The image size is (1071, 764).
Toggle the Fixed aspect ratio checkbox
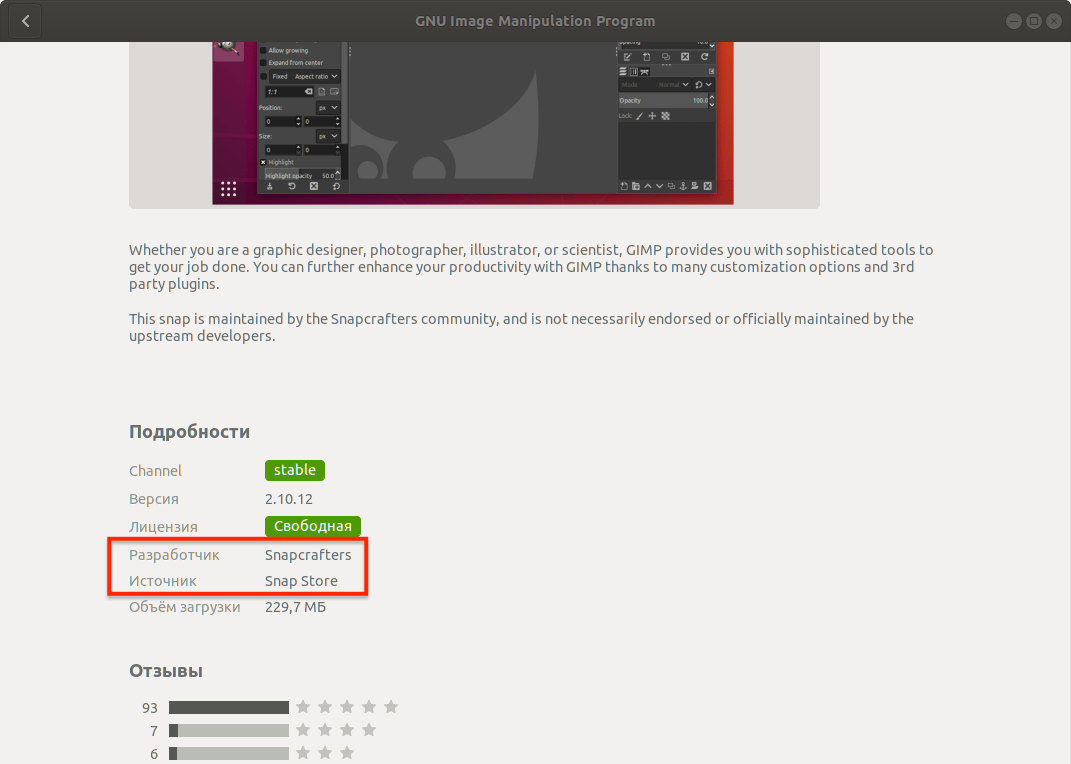pyautogui.click(x=264, y=76)
